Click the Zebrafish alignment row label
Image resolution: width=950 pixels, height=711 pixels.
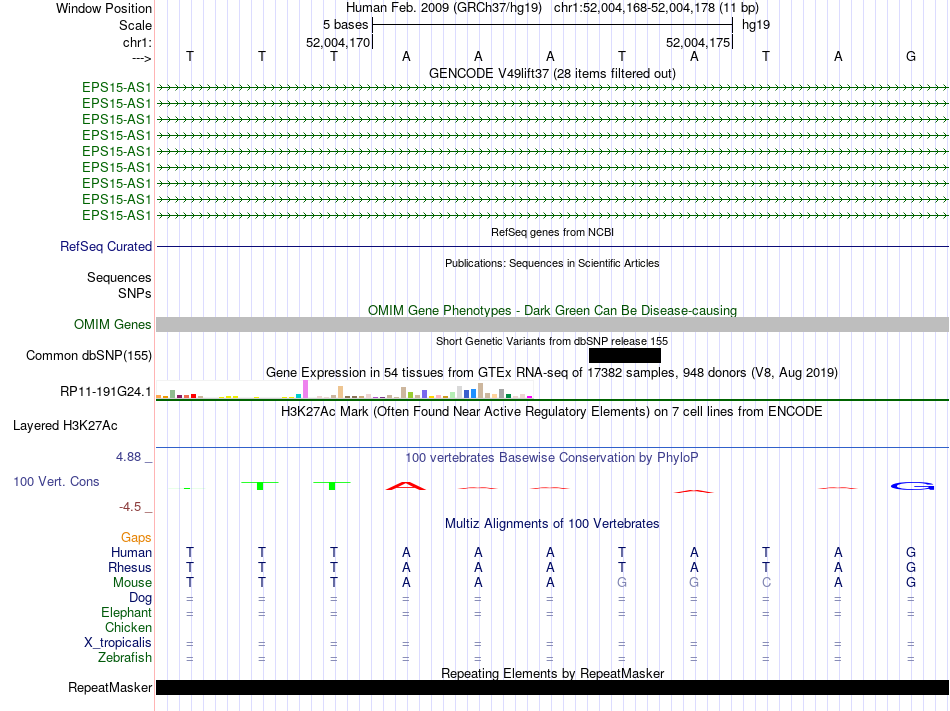125,657
